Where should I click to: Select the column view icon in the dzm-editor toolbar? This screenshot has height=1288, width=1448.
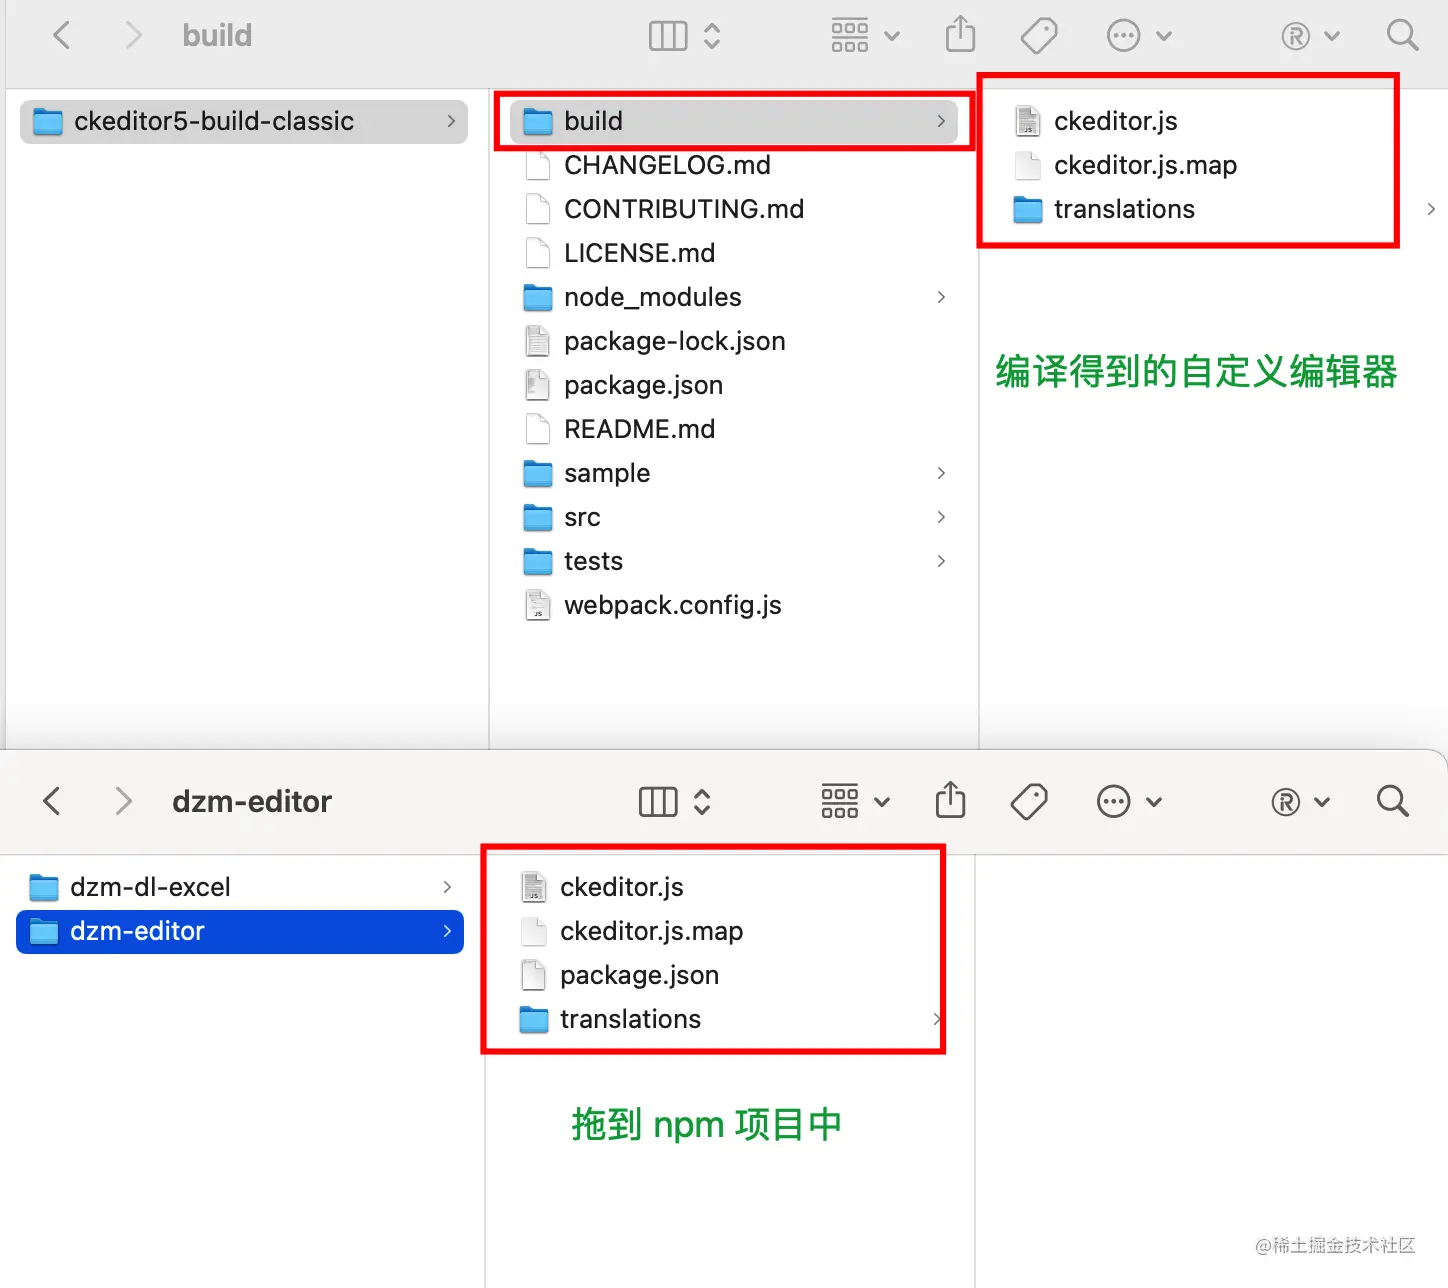pos(656,801)
